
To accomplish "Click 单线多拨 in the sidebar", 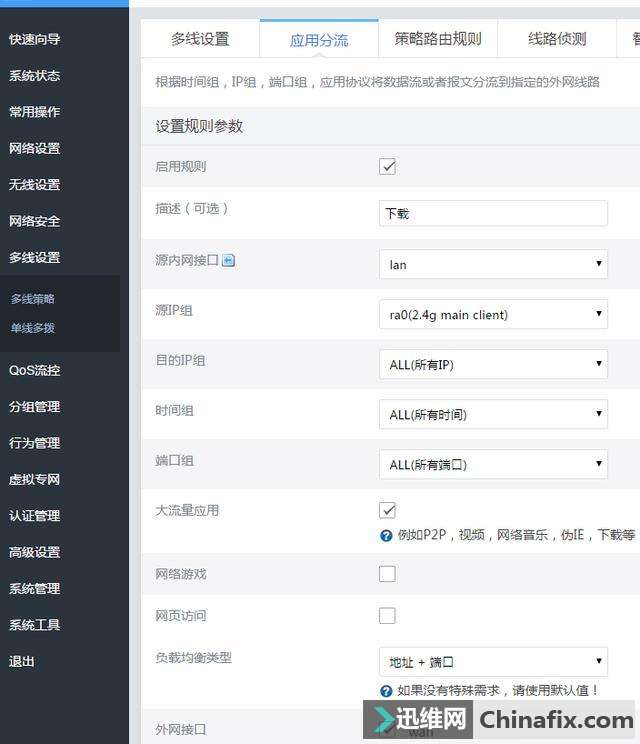I will tap(33, 328).
